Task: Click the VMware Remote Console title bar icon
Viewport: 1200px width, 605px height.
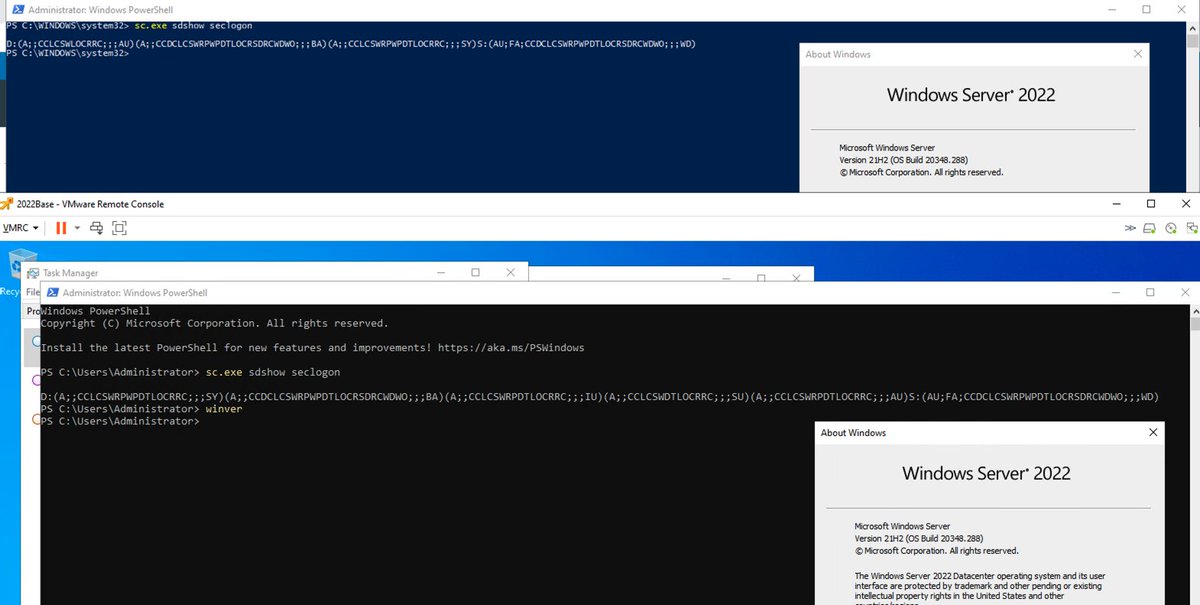Action: 8,204
